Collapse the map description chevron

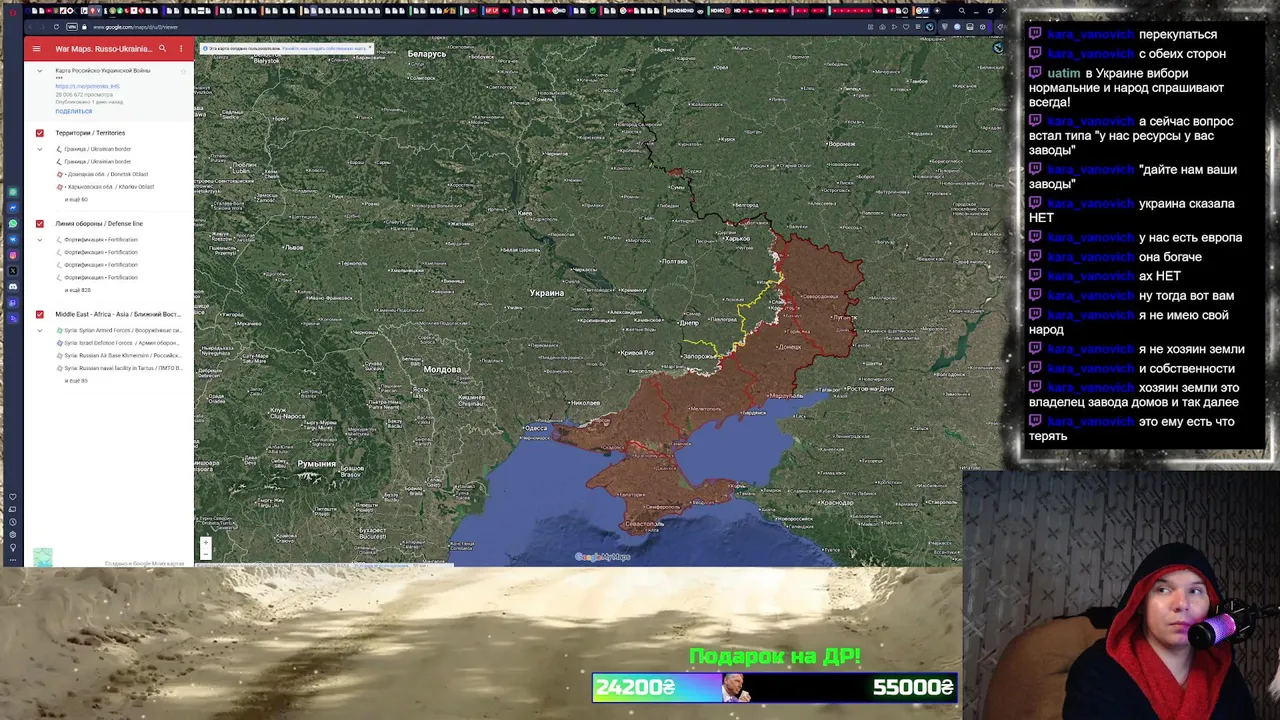40,71
